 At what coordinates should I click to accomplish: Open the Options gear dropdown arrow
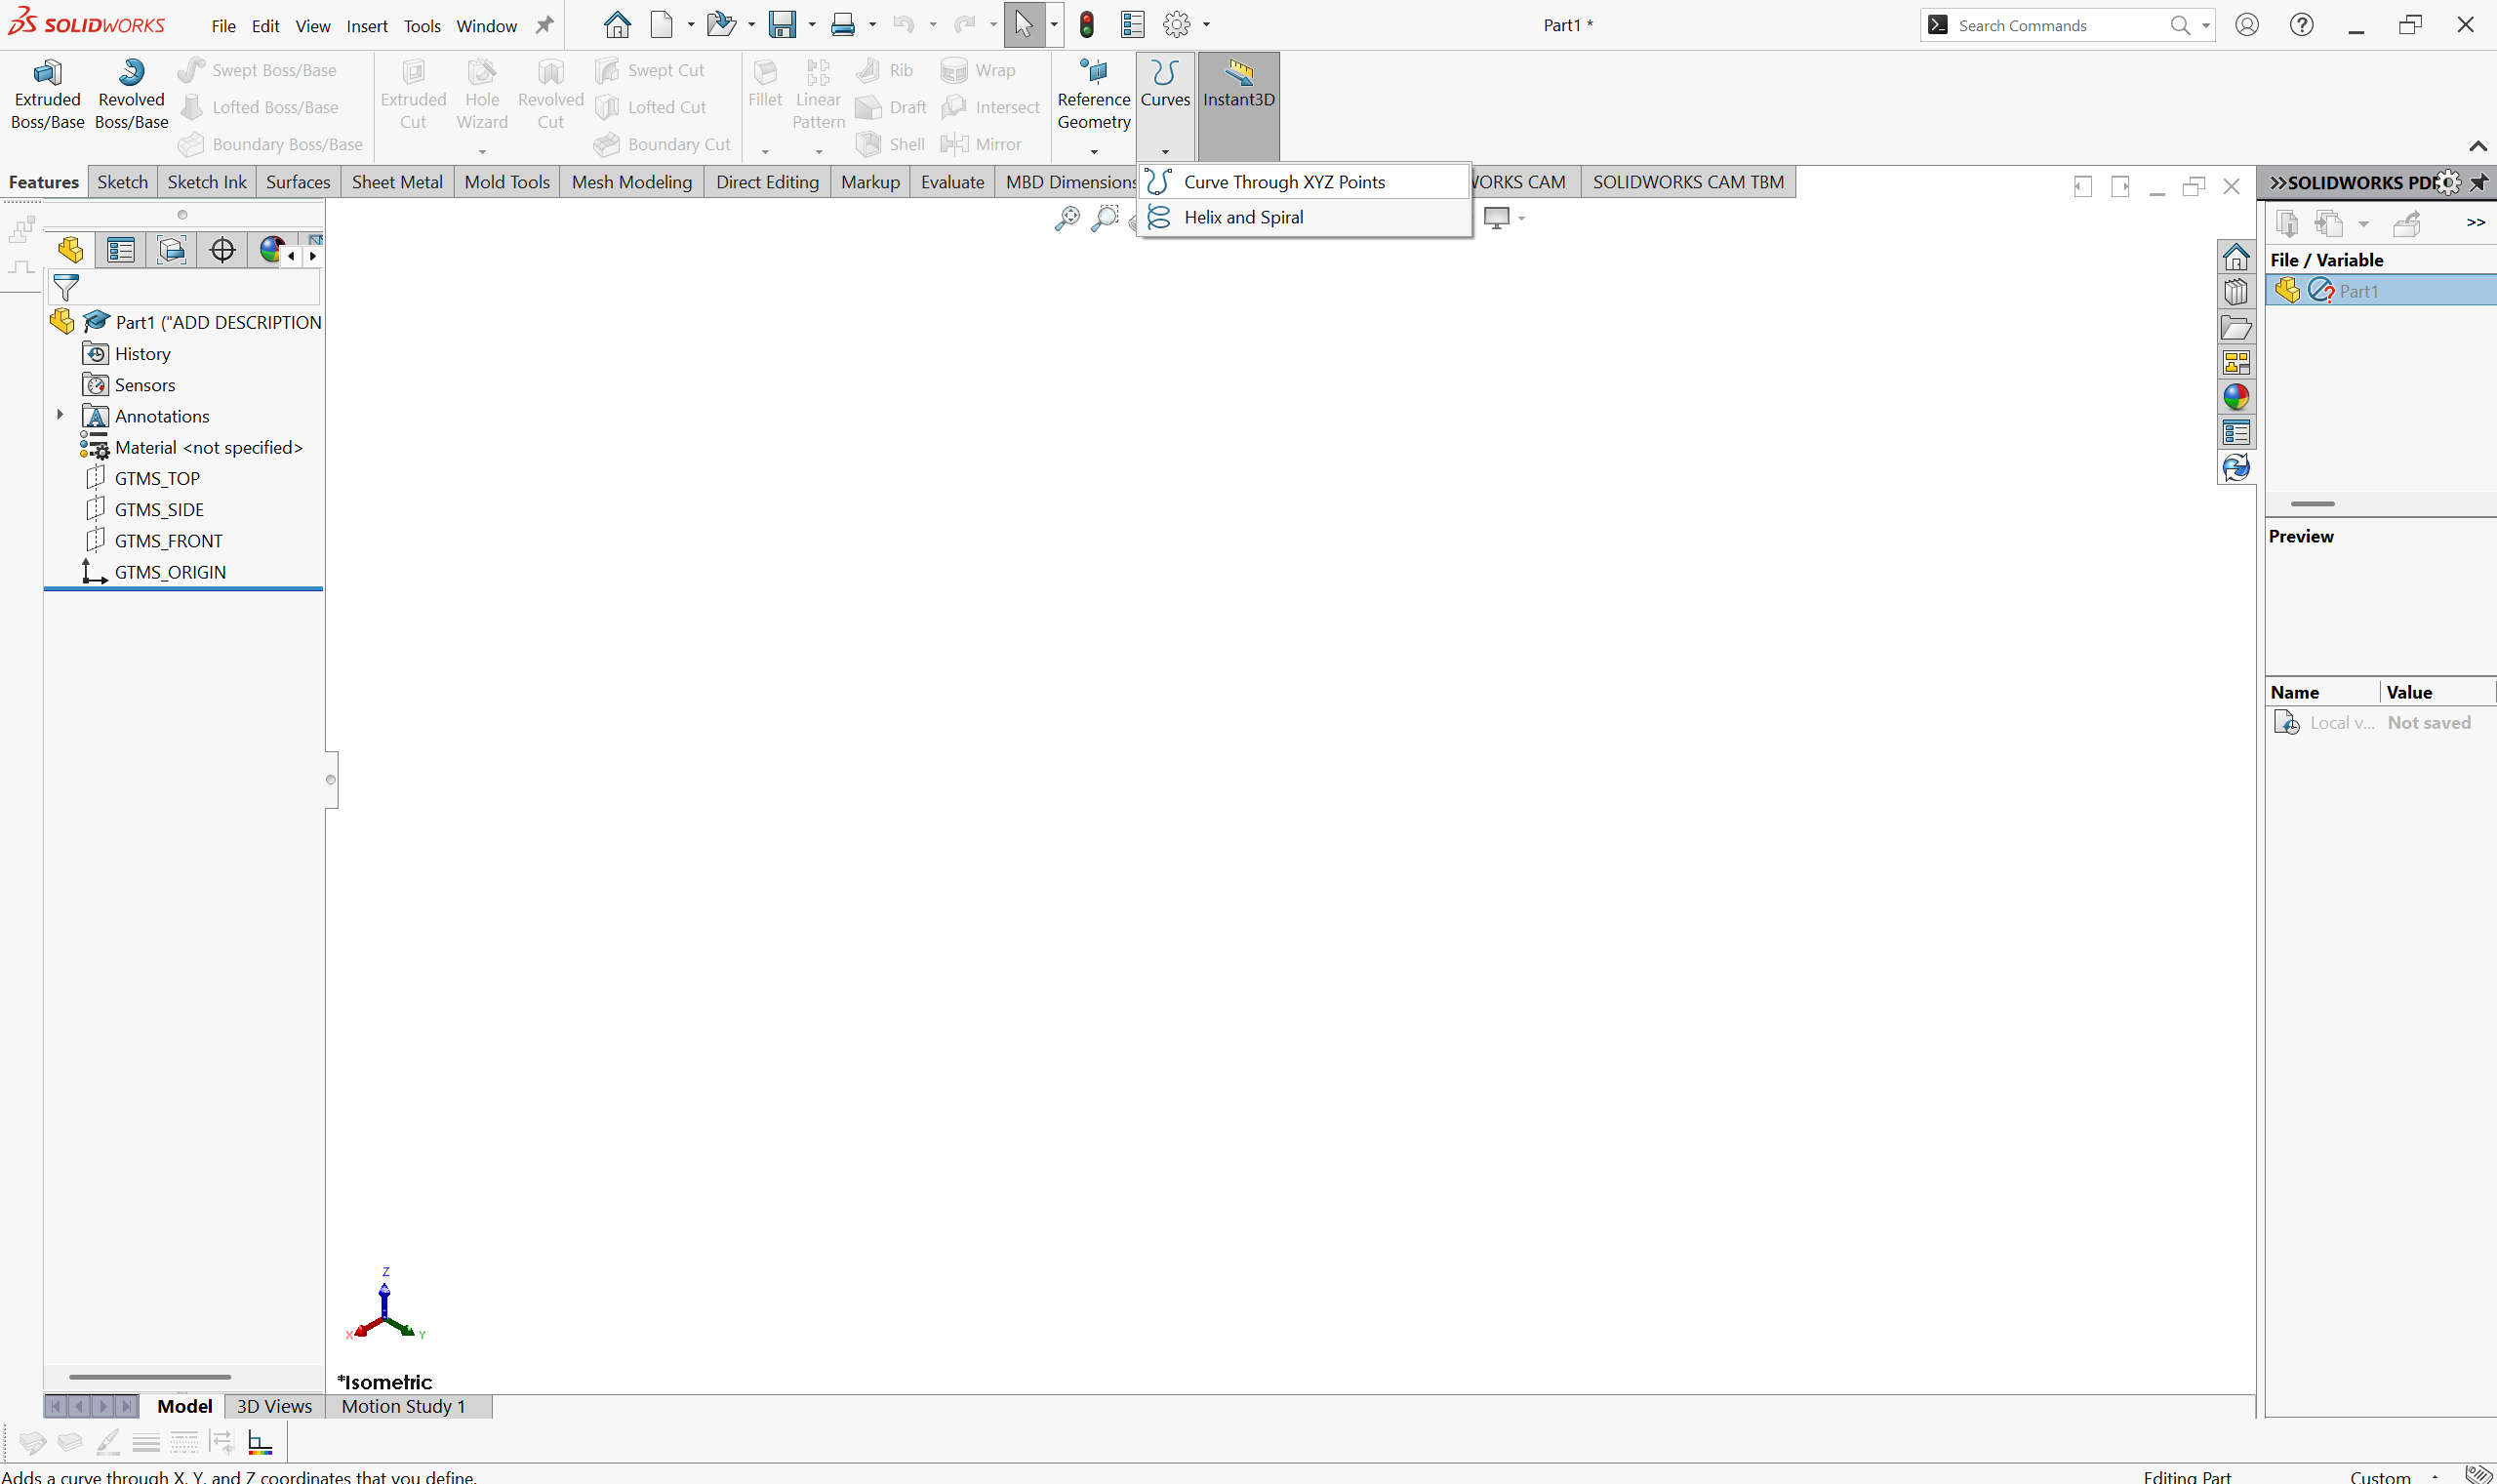pyautogui.click(x=1206, y=25)
